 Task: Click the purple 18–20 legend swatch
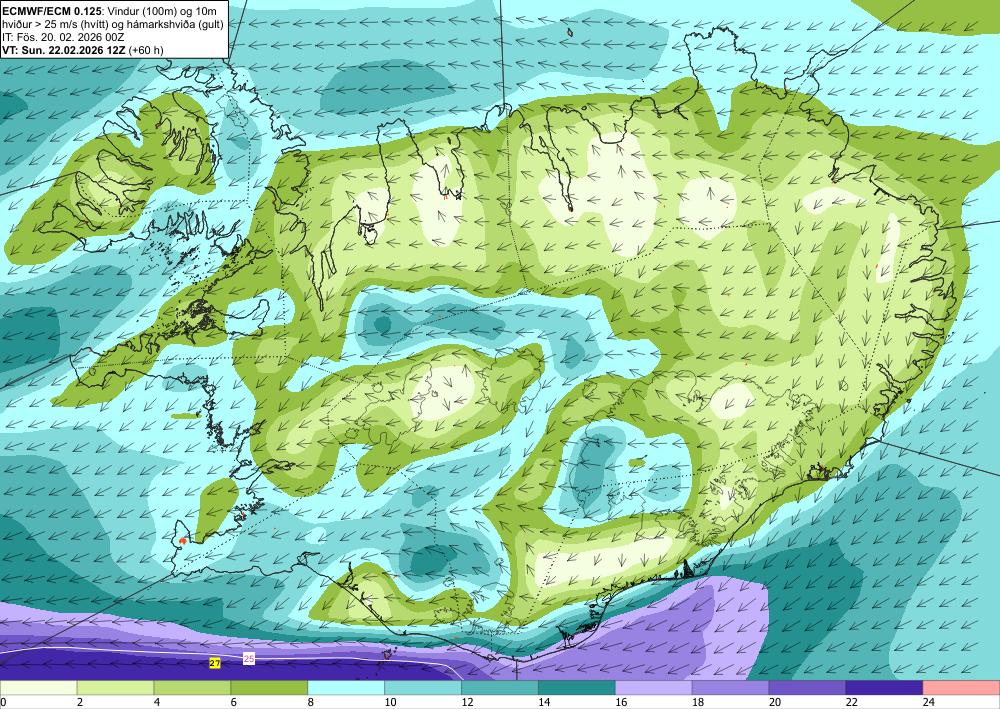coord(730,687)
